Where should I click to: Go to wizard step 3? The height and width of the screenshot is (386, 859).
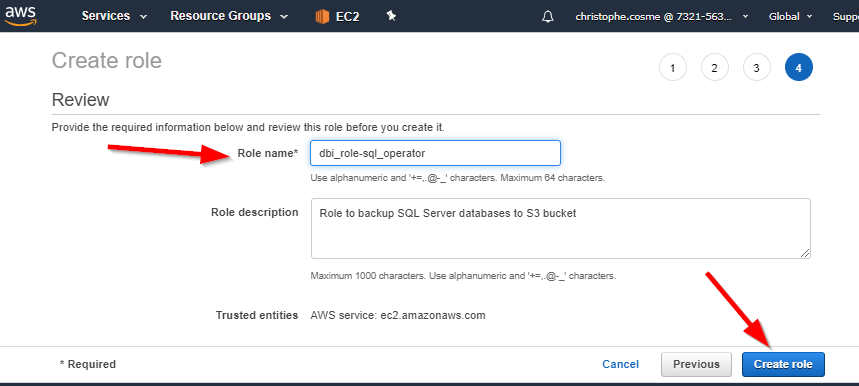757,68
